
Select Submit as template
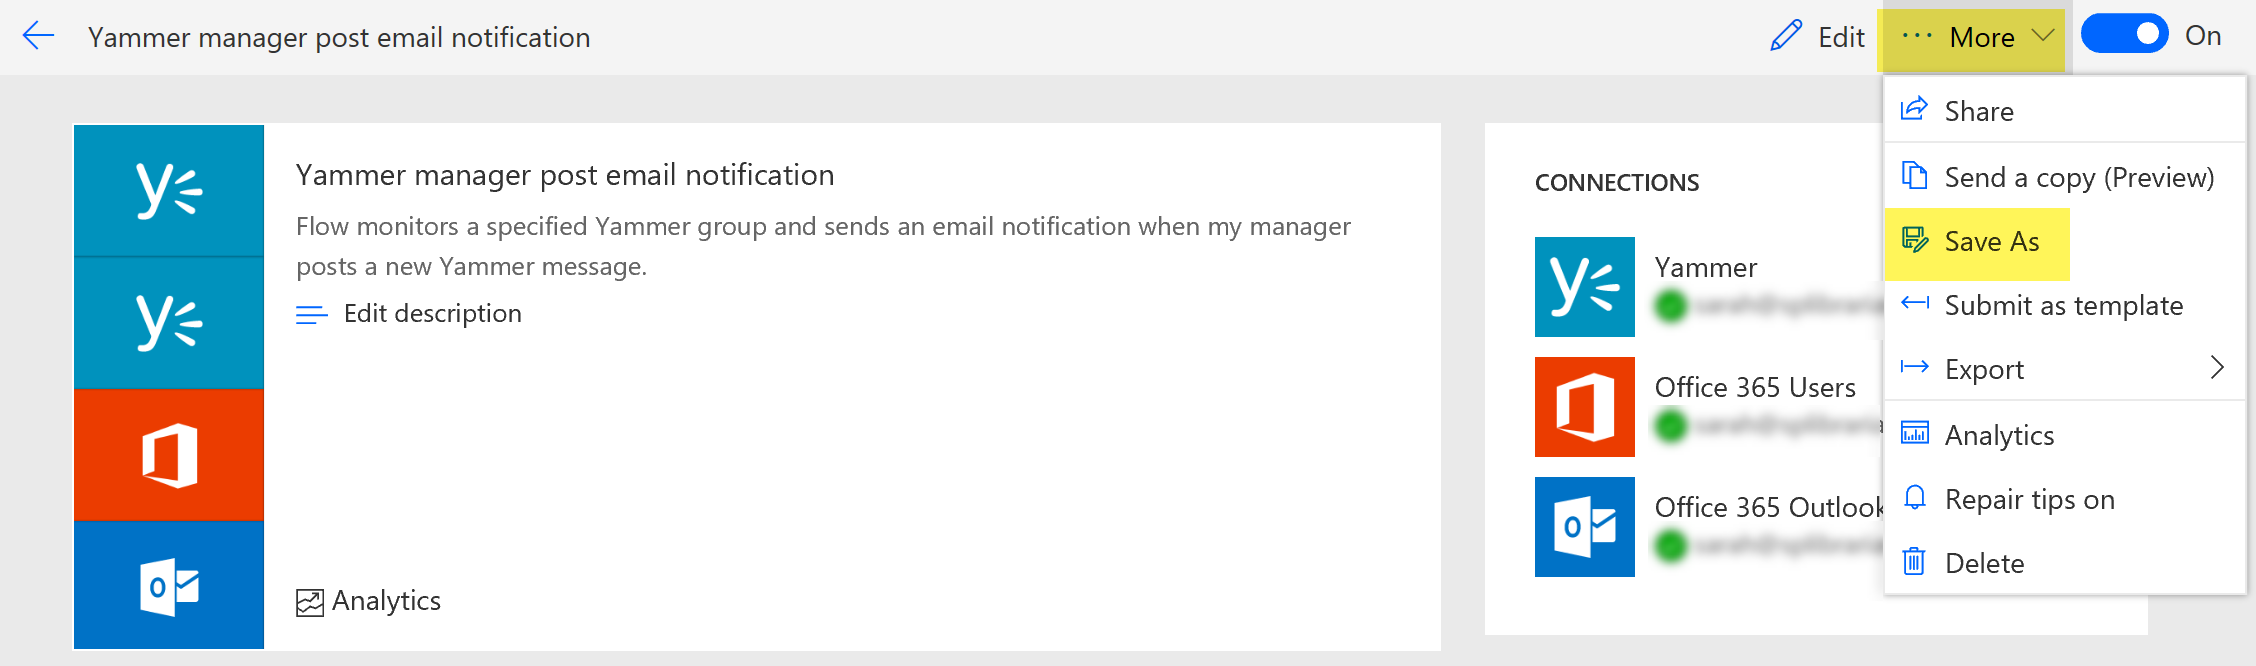tap(2062, 306)
